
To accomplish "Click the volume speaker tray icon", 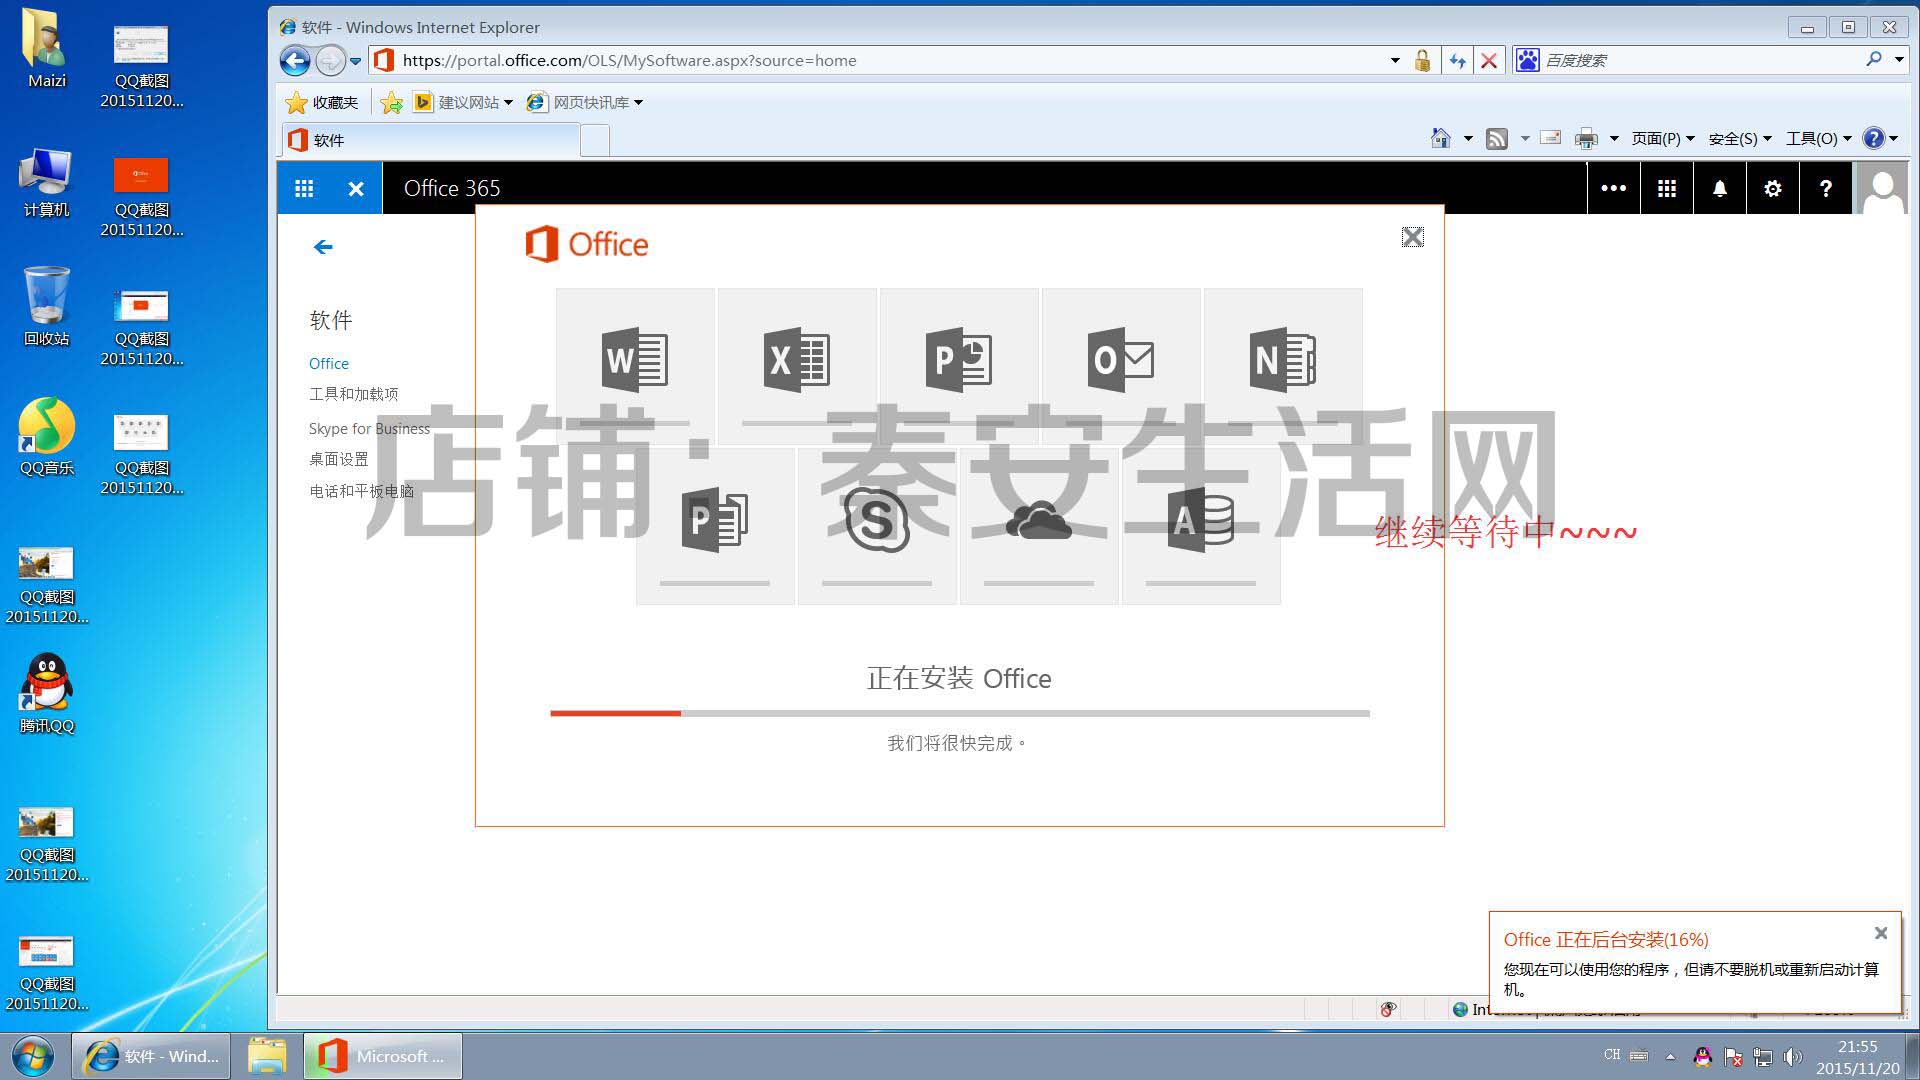I will (1792, 1056).
